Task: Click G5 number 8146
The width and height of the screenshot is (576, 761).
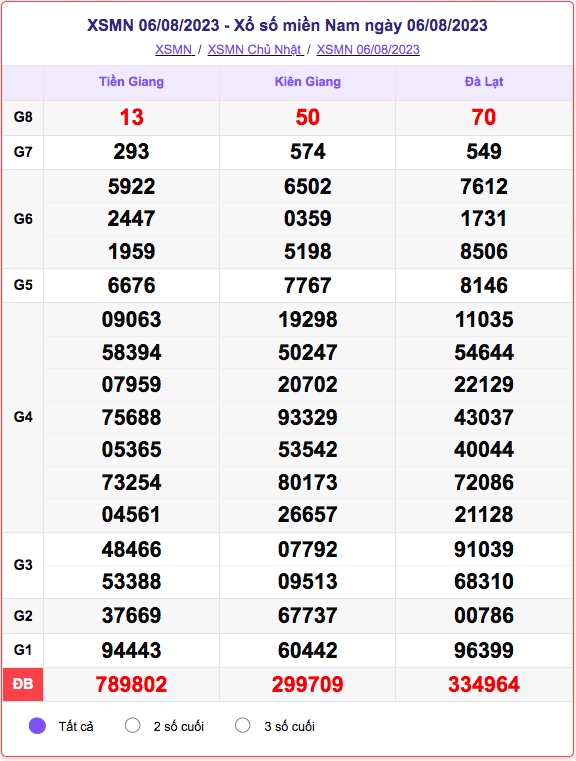Action: pyautogui.click(x=484, y=286)
